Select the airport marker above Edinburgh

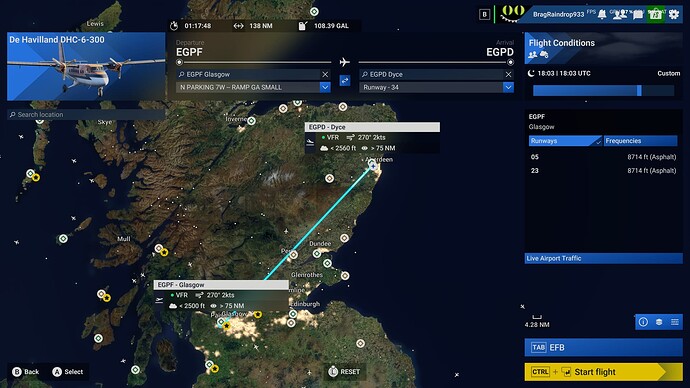[x=293, y=314]
